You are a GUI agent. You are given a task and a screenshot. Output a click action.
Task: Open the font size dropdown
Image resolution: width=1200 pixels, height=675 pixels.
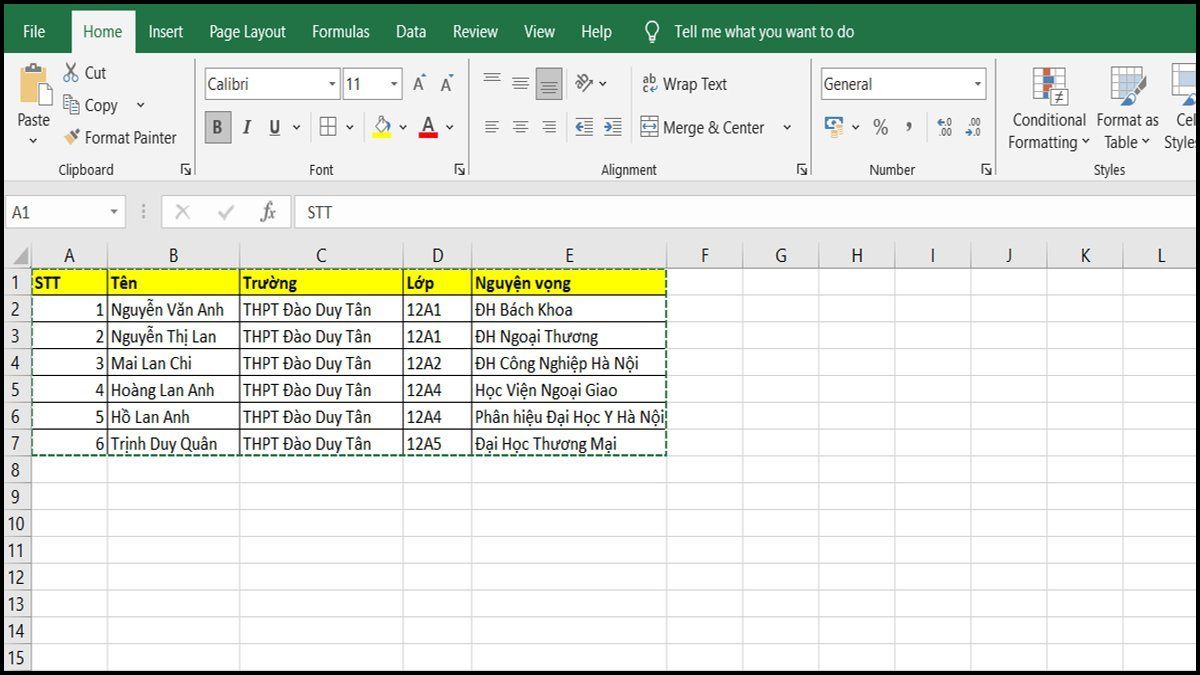tap(395, 85)
